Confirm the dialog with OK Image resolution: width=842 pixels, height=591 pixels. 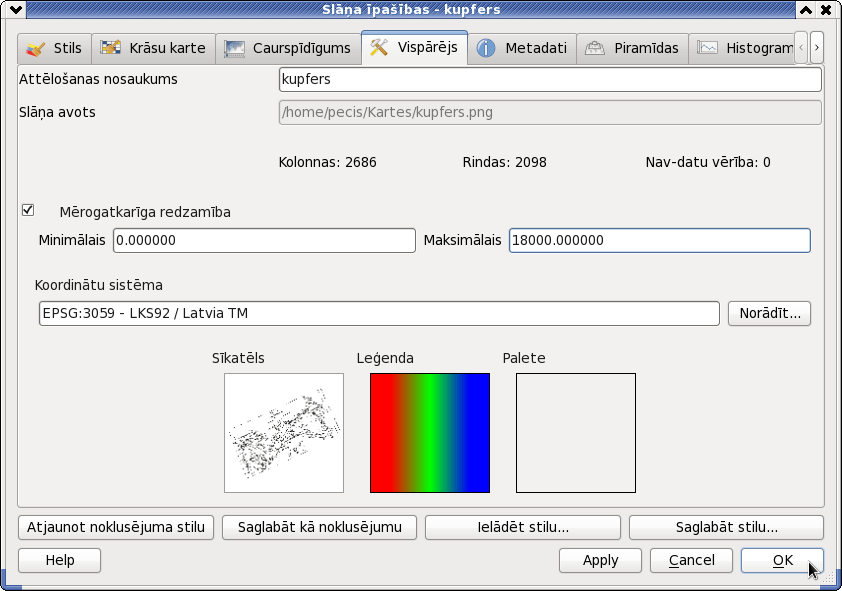(782, 560)
